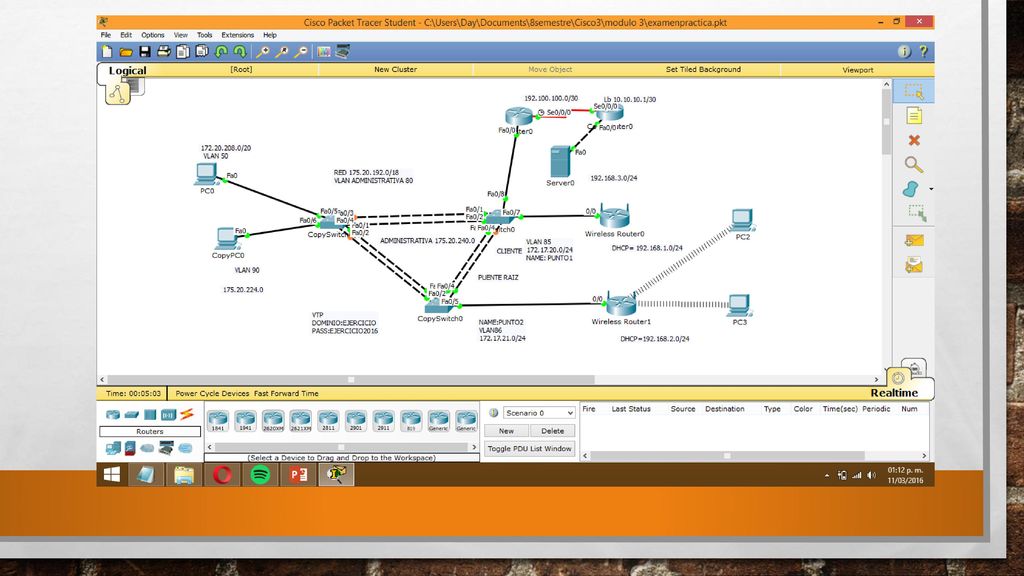Open PowerPoint from the taskbar
1024x576 pixels.
tap(298, 475)
